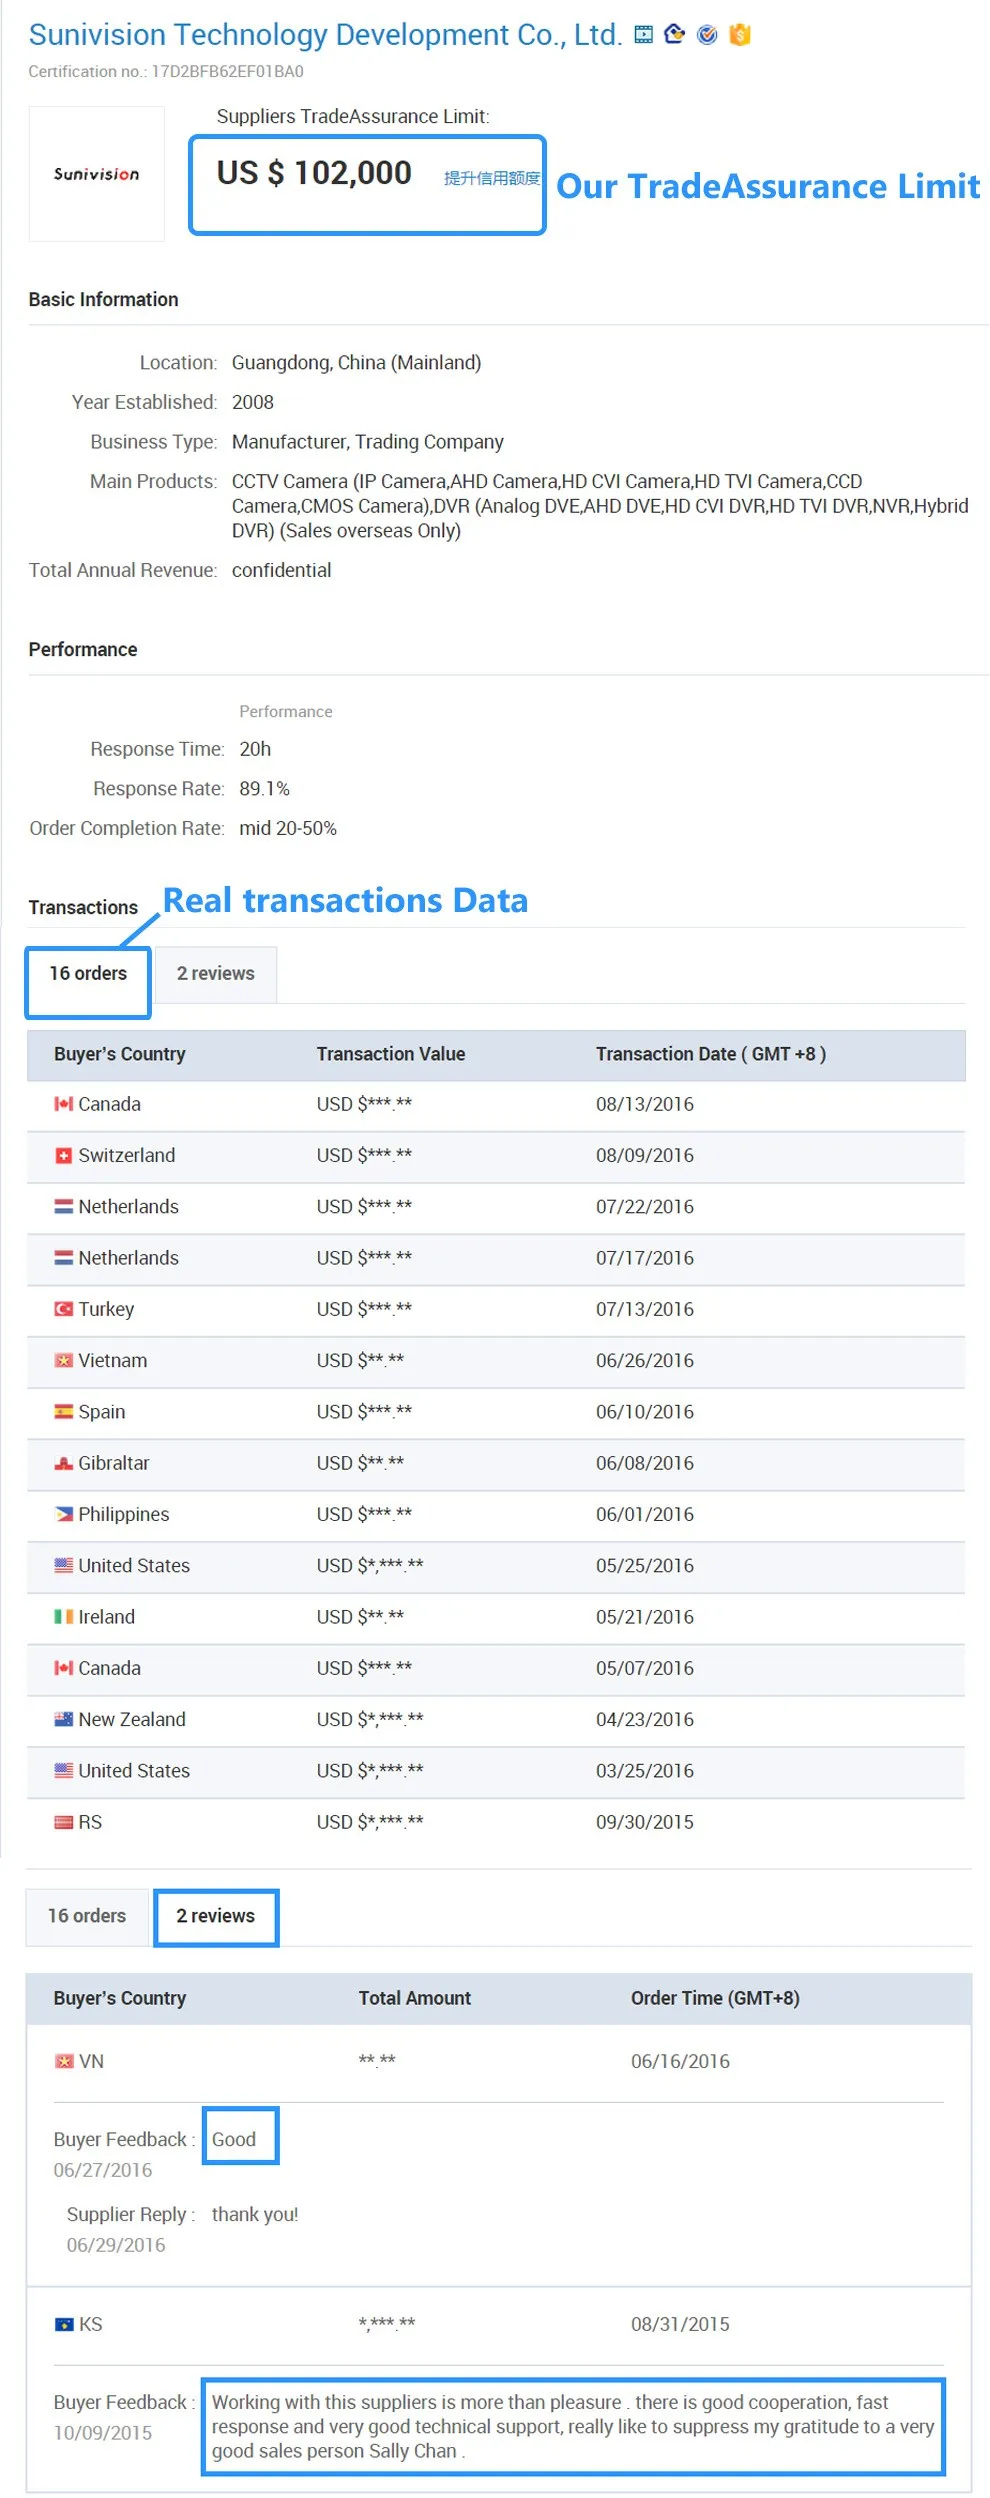Click the Transaction Date column header
Screen dimensions: 990x2498
click(710, 1055)
